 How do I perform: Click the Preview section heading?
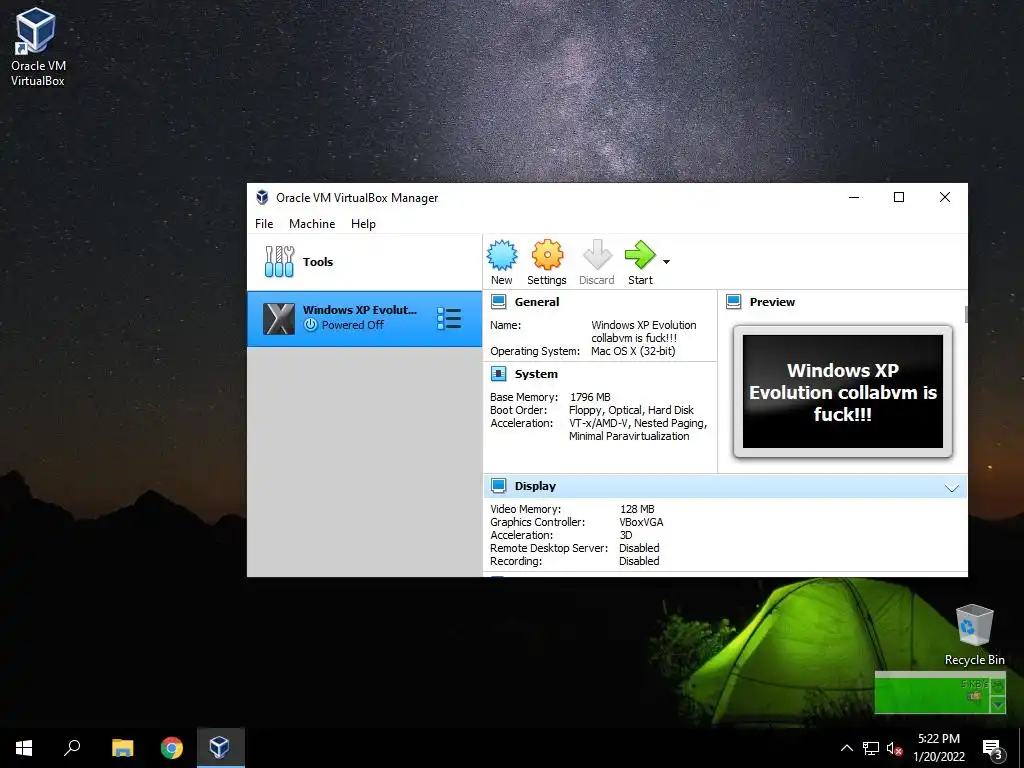(772, 302)
